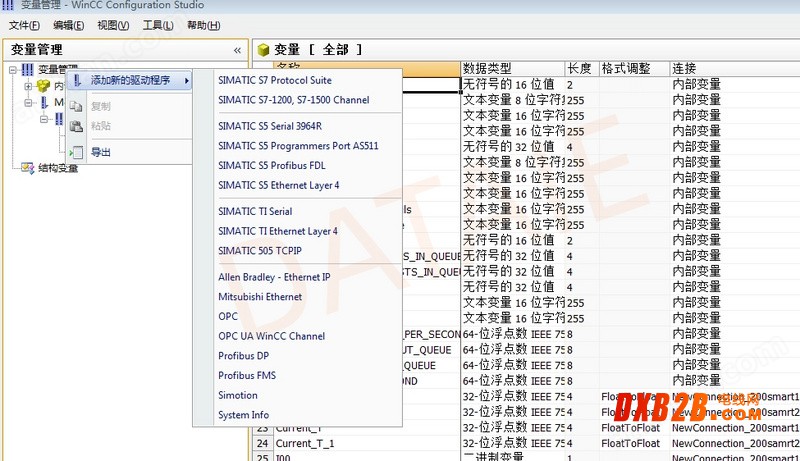800x461 pixels.
Task: Open the 文件(F) menu
Action: coord(24,25)
